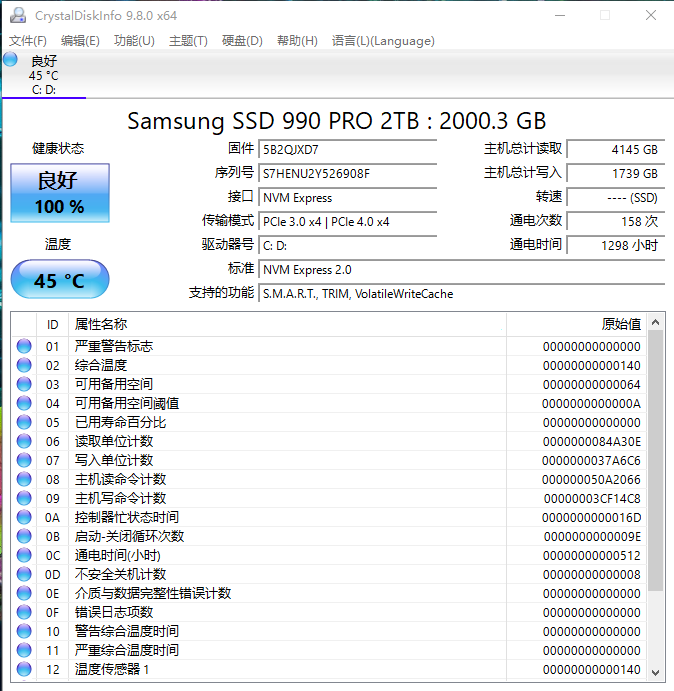This screenshot has height=691, width=674.
Task: Click status orb for attribute 08 主机读命令计数
Action: click(x=24, y=479)
